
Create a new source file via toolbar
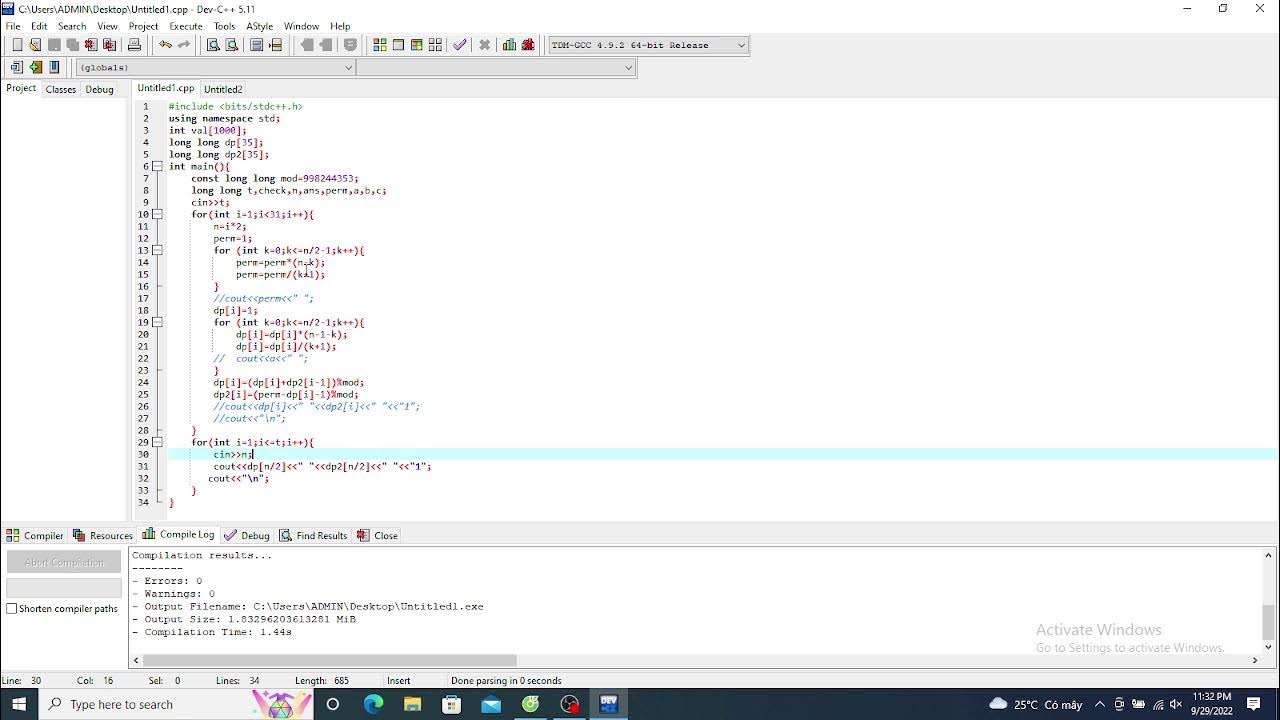(x=17, y=45)
